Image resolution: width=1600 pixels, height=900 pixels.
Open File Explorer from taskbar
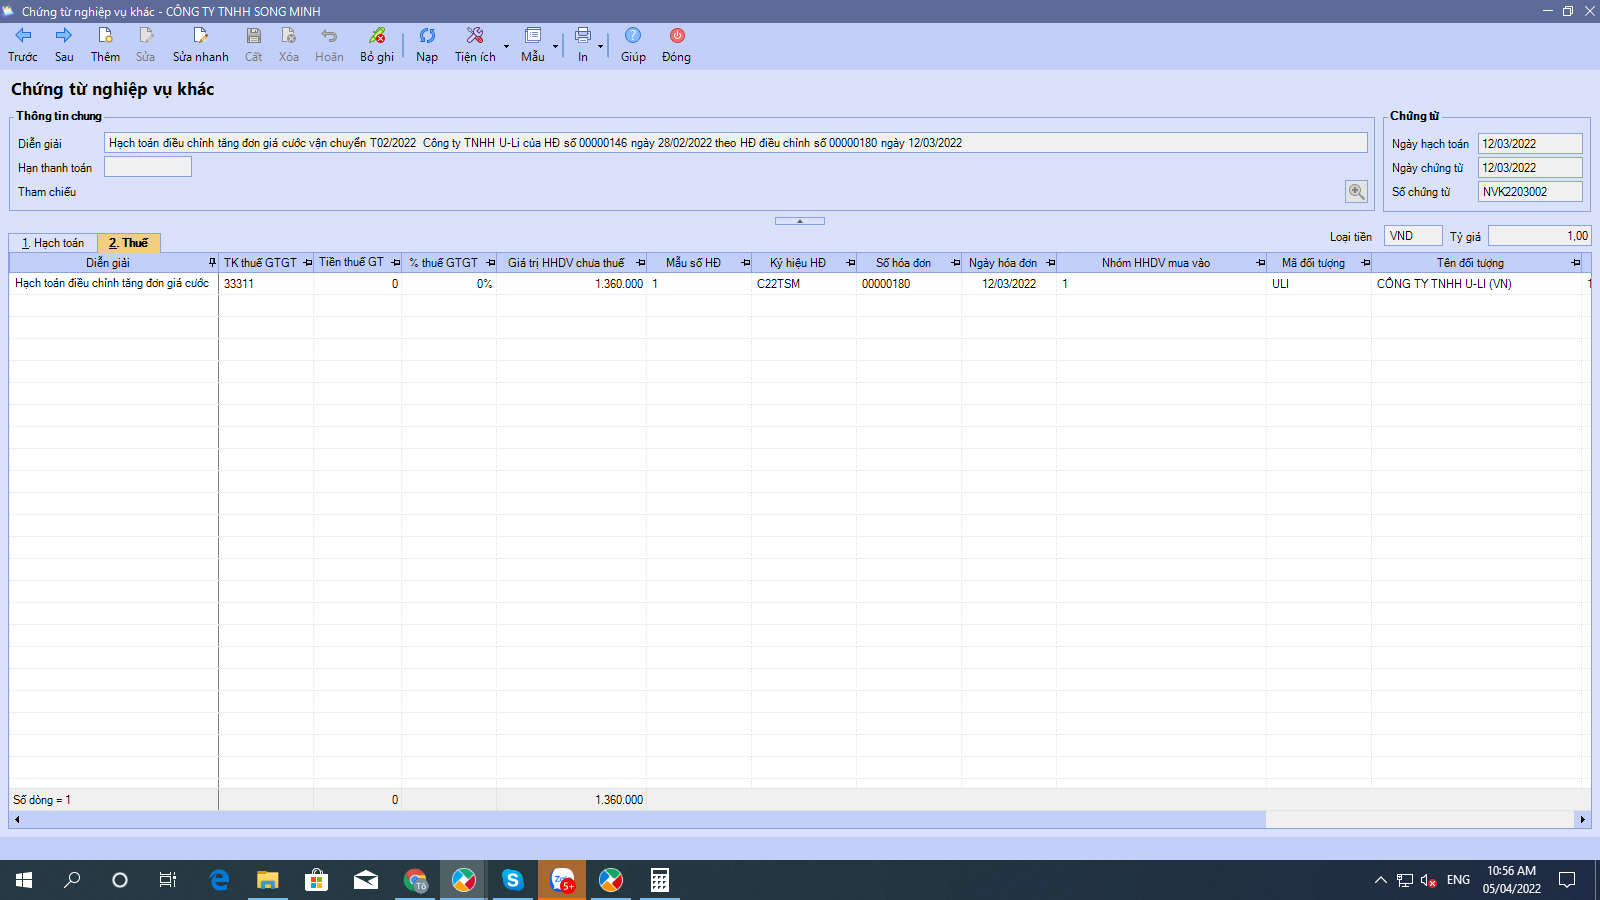click(267, 880)
